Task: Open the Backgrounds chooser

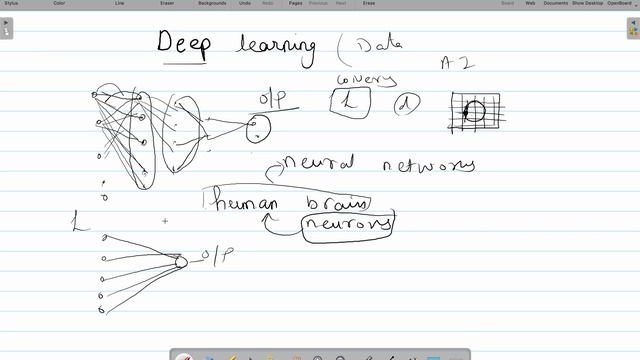Action: click(212, 3)
